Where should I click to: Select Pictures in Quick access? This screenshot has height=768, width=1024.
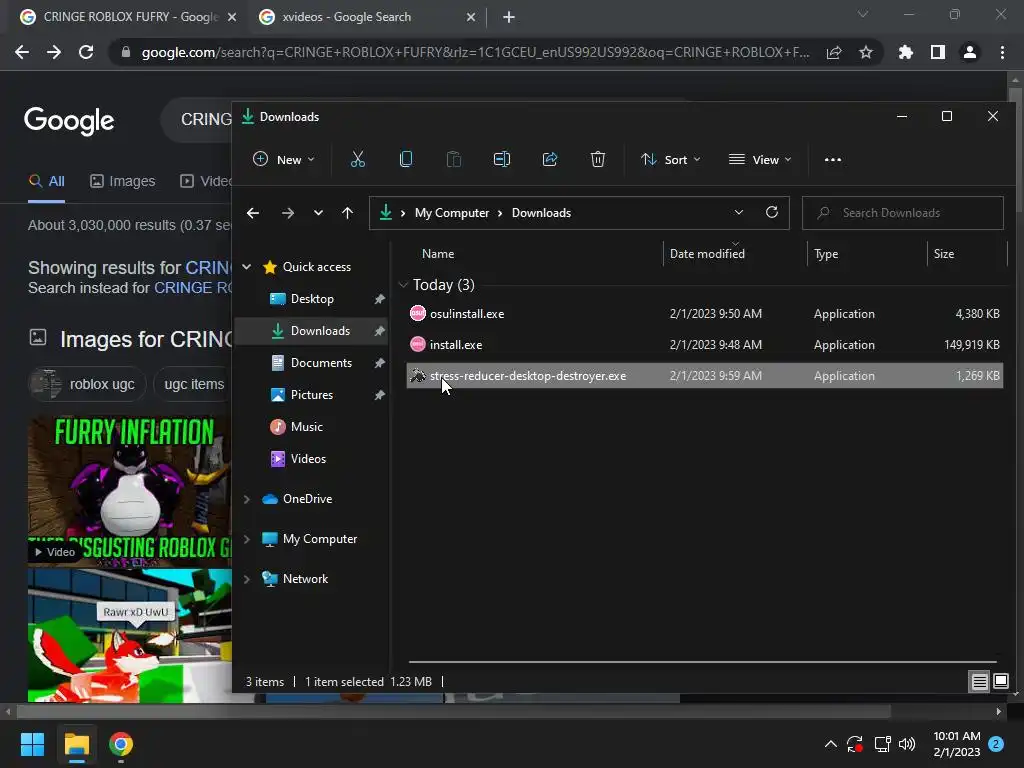[312, 394]
